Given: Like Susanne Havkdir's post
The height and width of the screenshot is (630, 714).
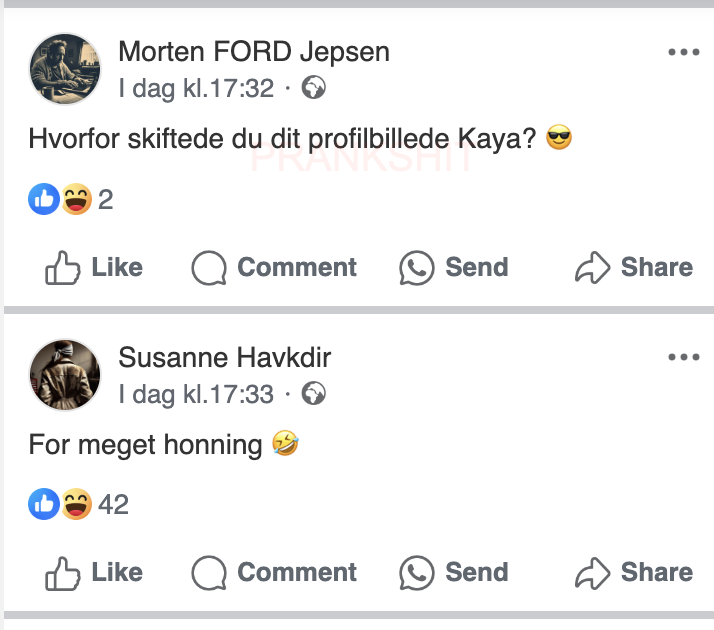Looking at the screenshot, I should pyautogui.click(x=94, y=572).
